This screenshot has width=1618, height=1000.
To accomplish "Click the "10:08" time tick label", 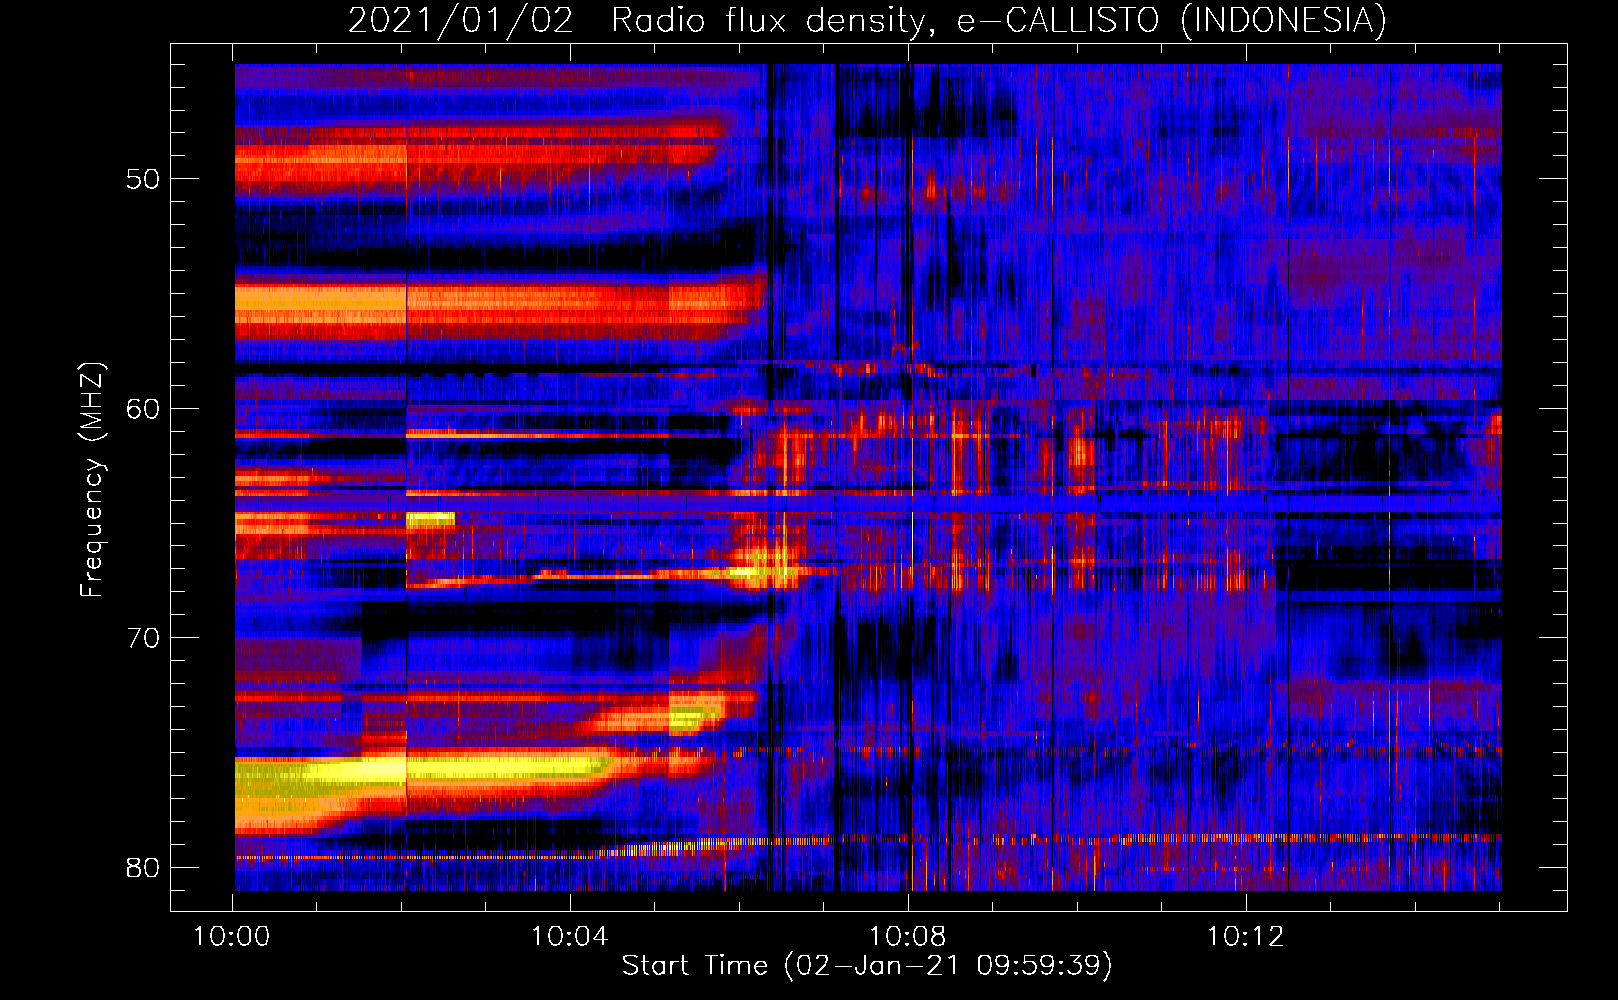I will click(x=908, y=937).
